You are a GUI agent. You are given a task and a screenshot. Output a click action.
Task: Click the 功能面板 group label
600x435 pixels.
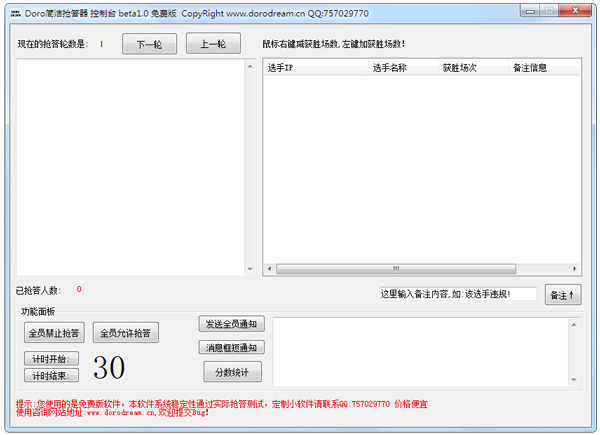(38, 312)
